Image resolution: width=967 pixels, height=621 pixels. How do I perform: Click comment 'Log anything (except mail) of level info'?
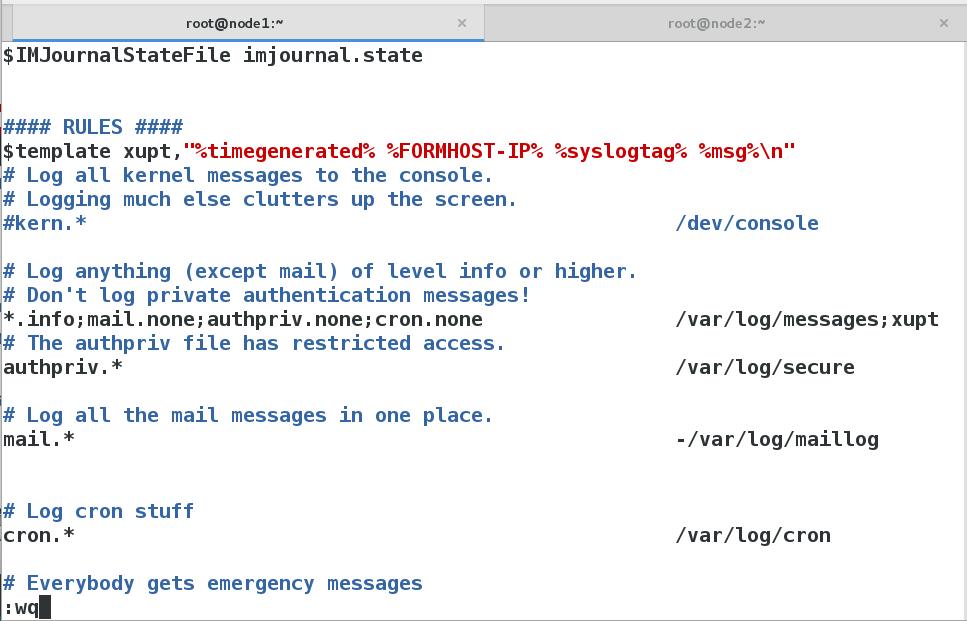pyautogui.click(x=319, y=271)
